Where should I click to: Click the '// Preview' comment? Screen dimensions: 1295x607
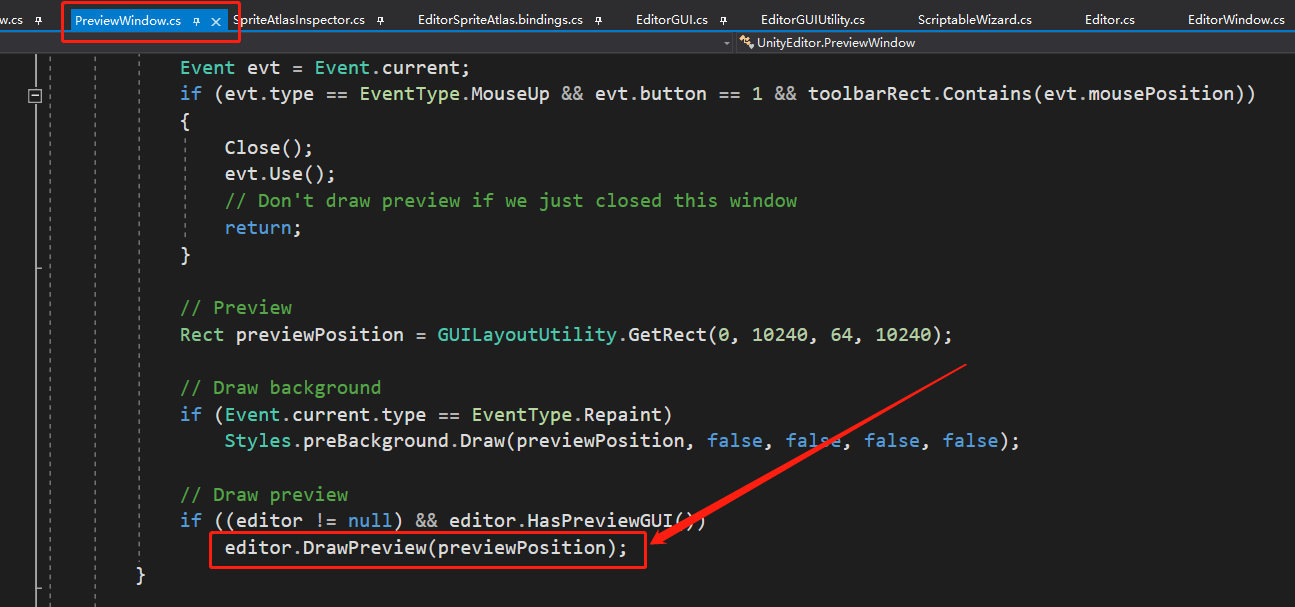[x=236, y=308]
